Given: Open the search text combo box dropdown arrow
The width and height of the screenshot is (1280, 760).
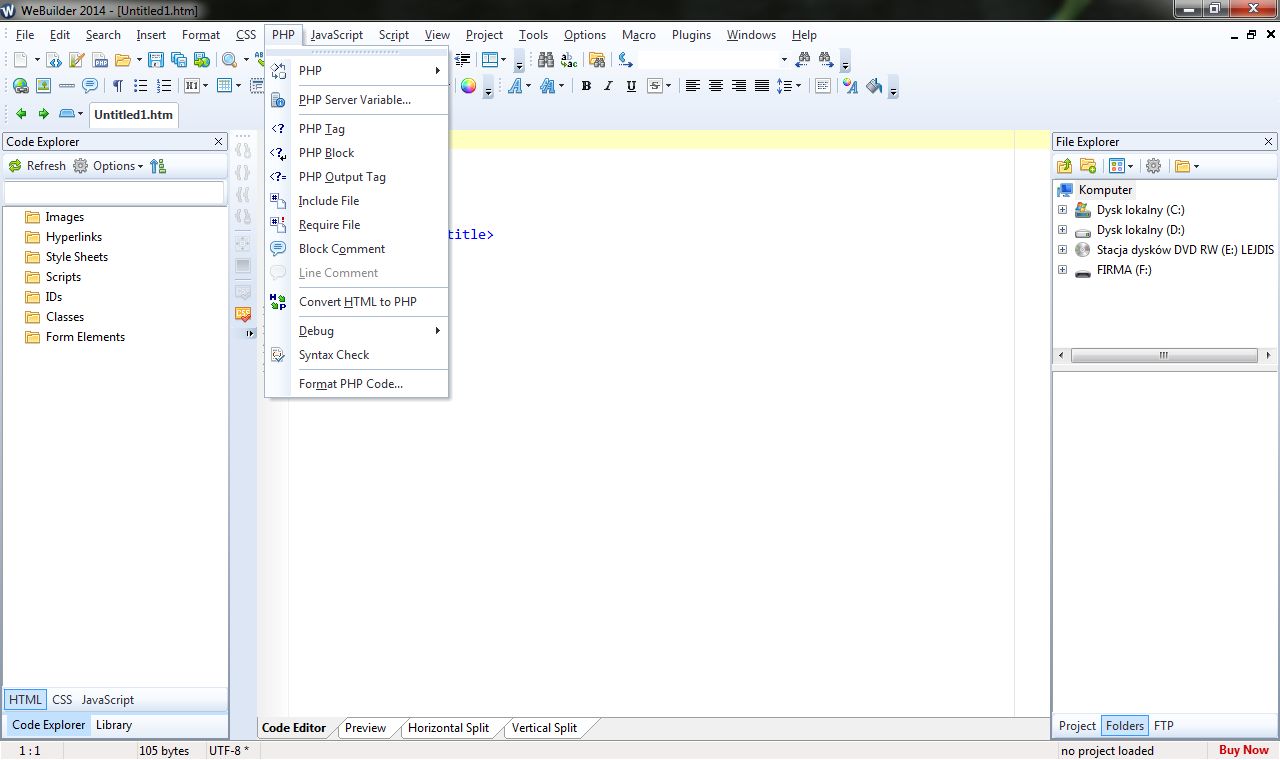Looking at the screenshot, I should click(784, 60).
